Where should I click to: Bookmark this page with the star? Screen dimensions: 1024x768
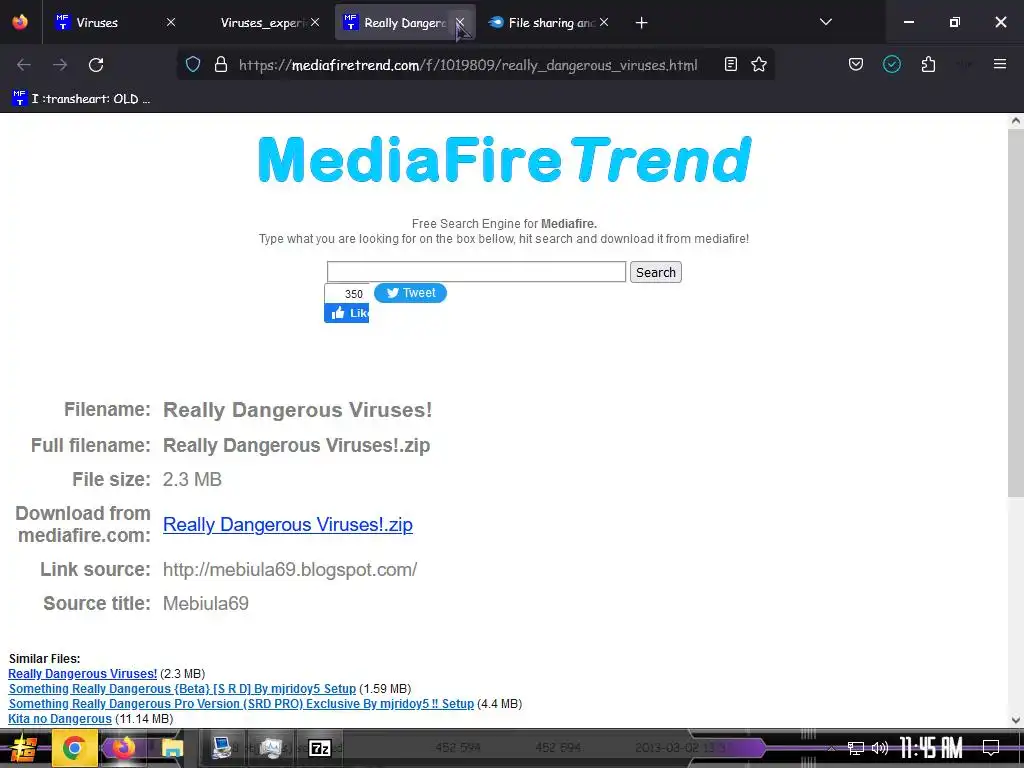759,64
